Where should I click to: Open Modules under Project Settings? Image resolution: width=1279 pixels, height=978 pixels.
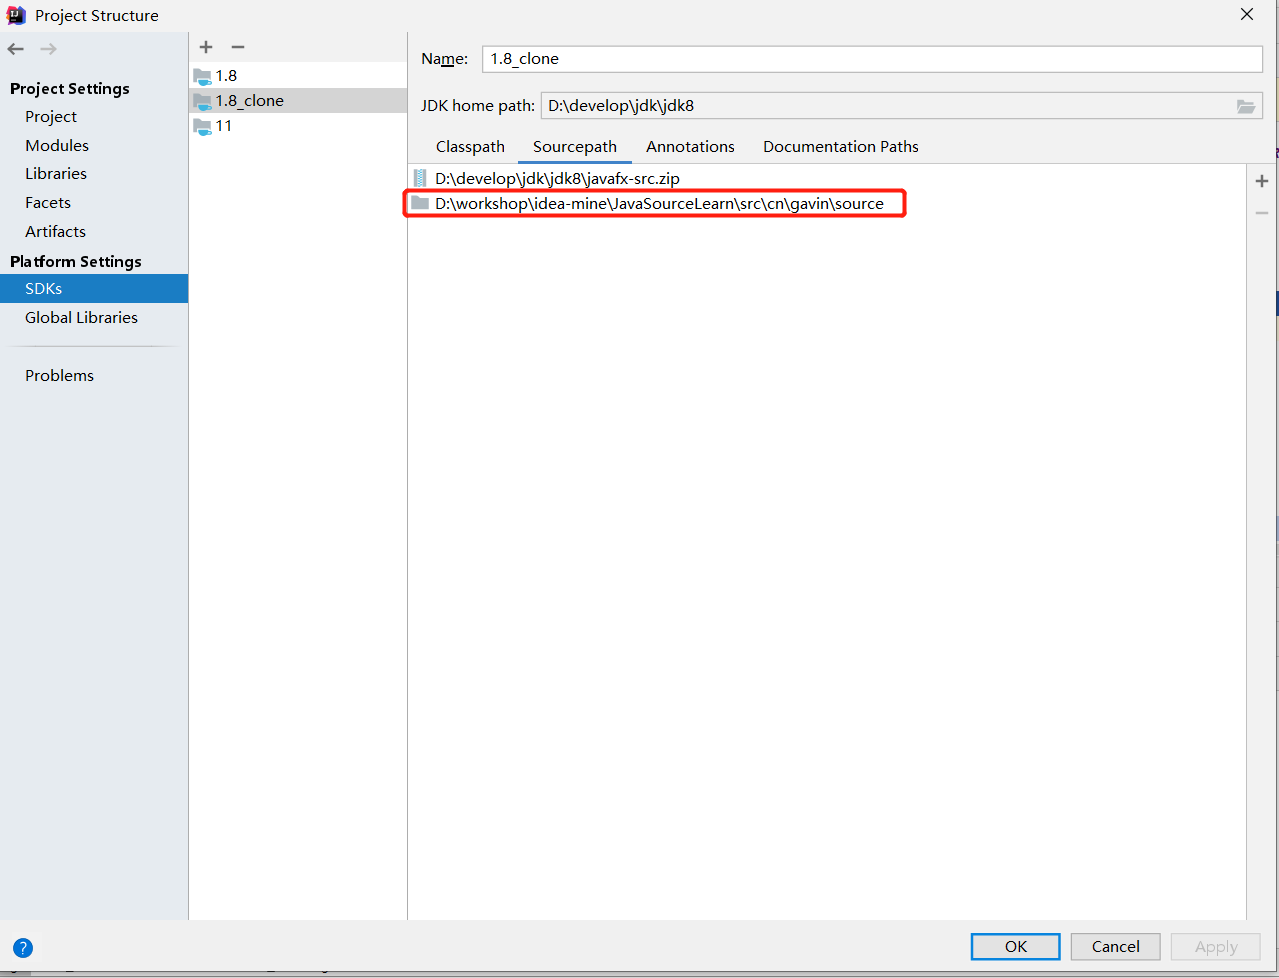pyautogui.click(x=57, y=146)
